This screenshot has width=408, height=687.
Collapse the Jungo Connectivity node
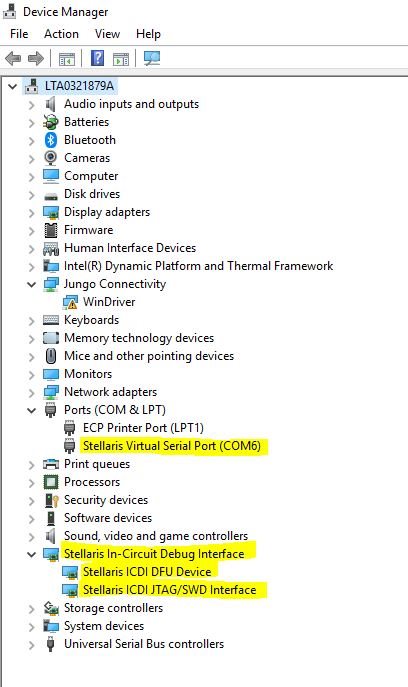click(x=32, y=284)
